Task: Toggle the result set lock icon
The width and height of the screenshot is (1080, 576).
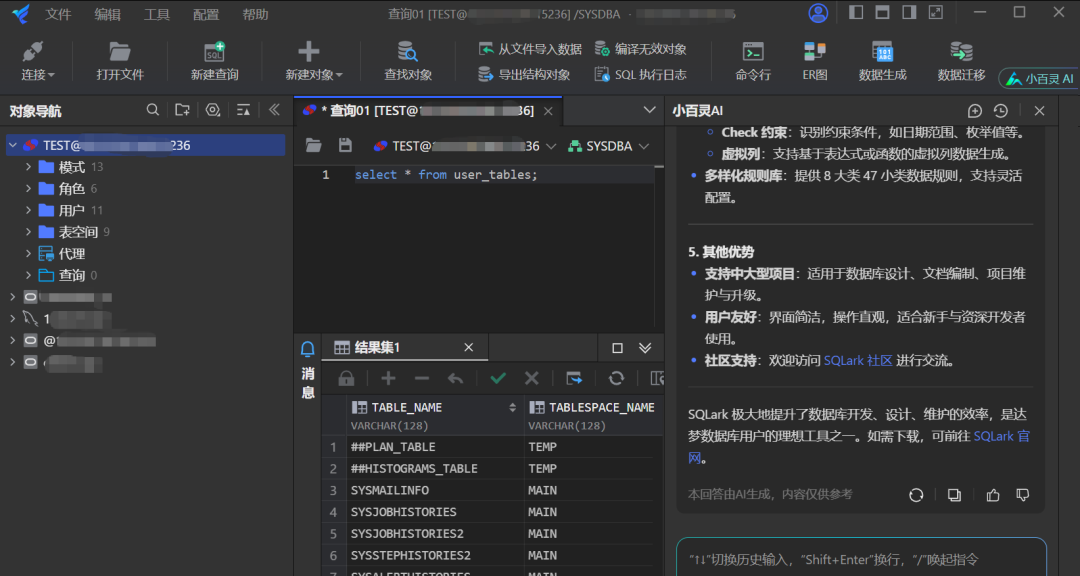Action: pos(346,378)
